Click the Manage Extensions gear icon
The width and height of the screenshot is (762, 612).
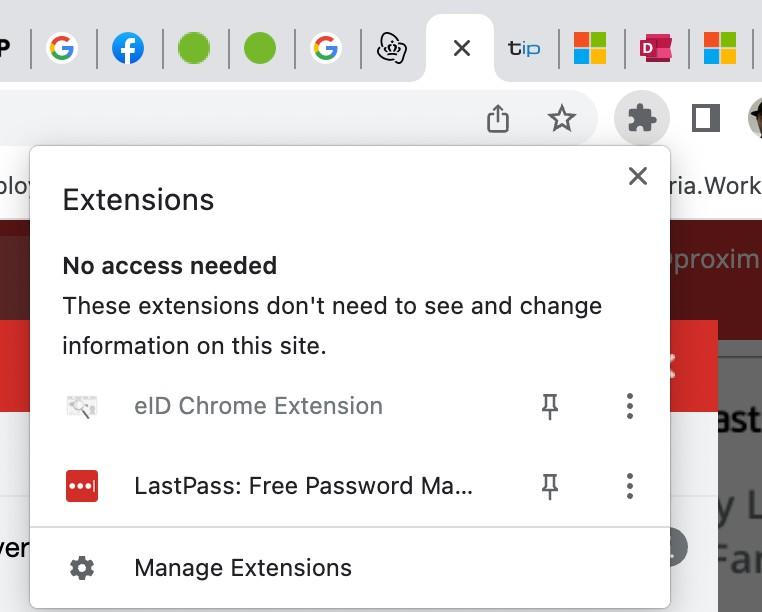(82, 568)
